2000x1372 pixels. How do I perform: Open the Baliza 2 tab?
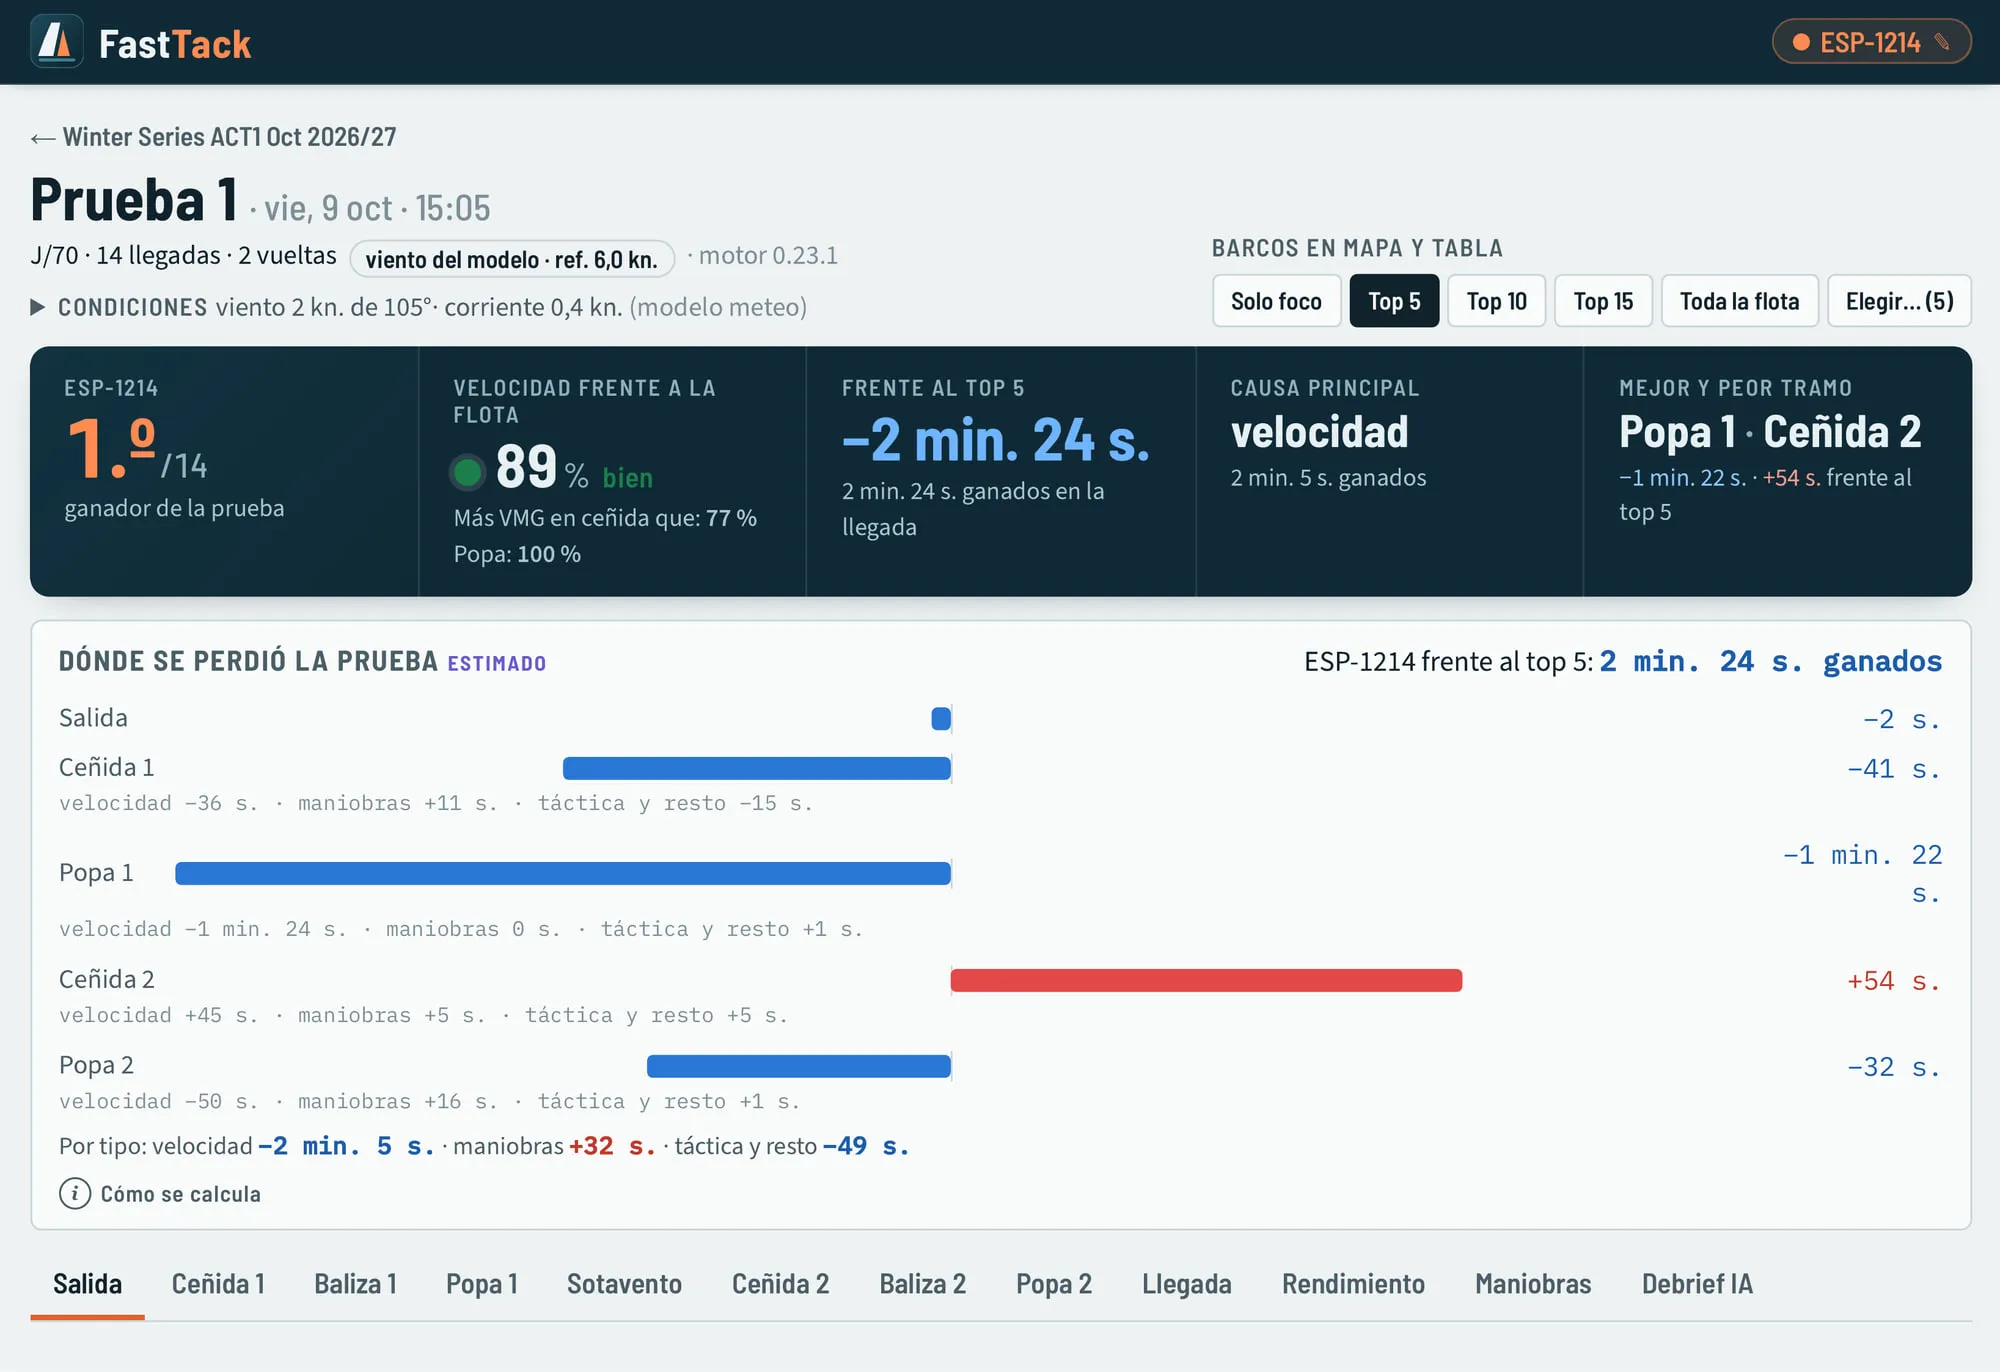(922, 1284)
